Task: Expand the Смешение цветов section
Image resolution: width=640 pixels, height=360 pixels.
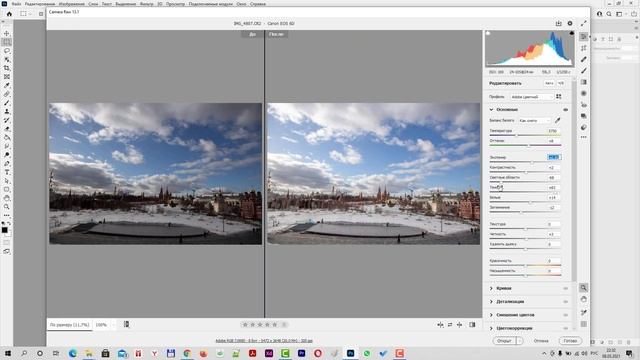Action: pos(491,315)
